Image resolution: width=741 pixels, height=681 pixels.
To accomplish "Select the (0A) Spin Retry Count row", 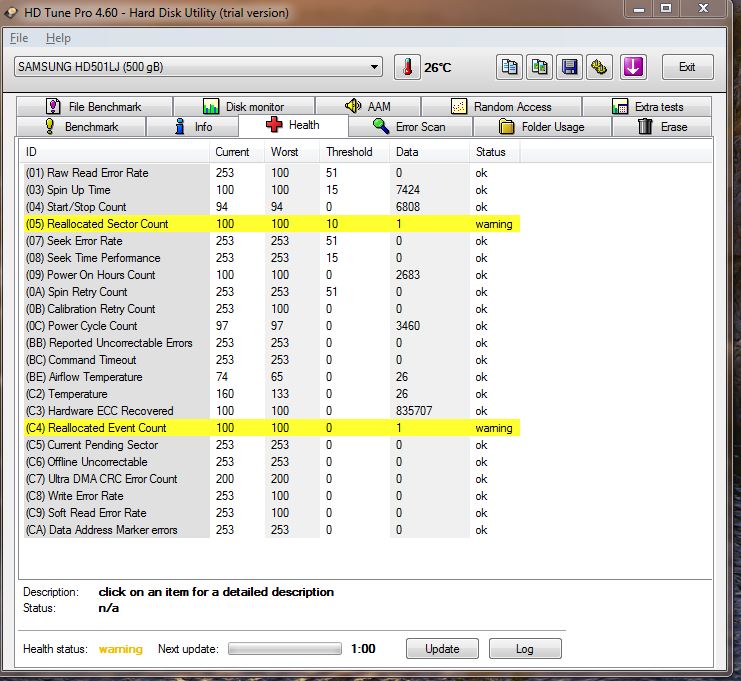I will point(272,292).
